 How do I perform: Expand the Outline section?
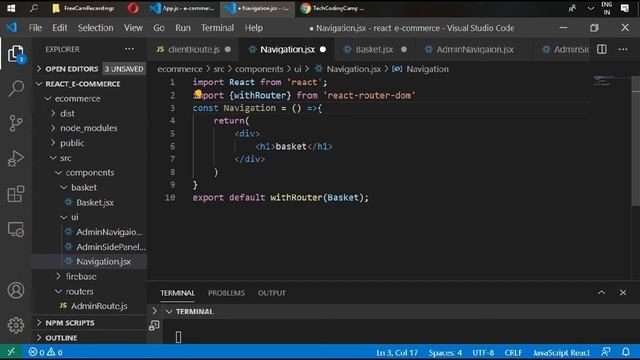pos(90,338)
